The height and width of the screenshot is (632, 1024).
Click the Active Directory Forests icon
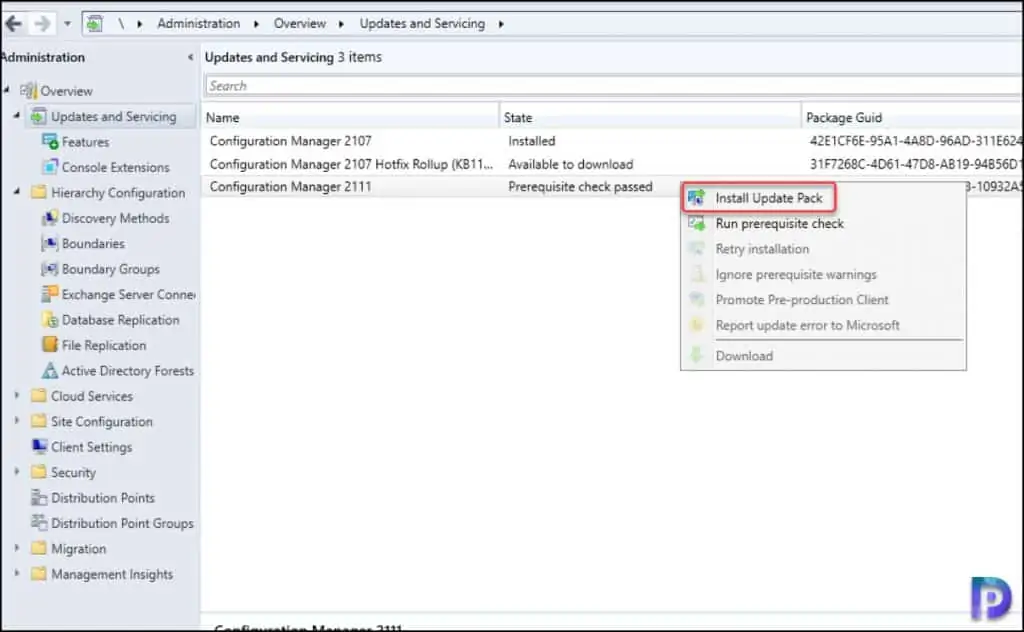[x=50, y=371]
